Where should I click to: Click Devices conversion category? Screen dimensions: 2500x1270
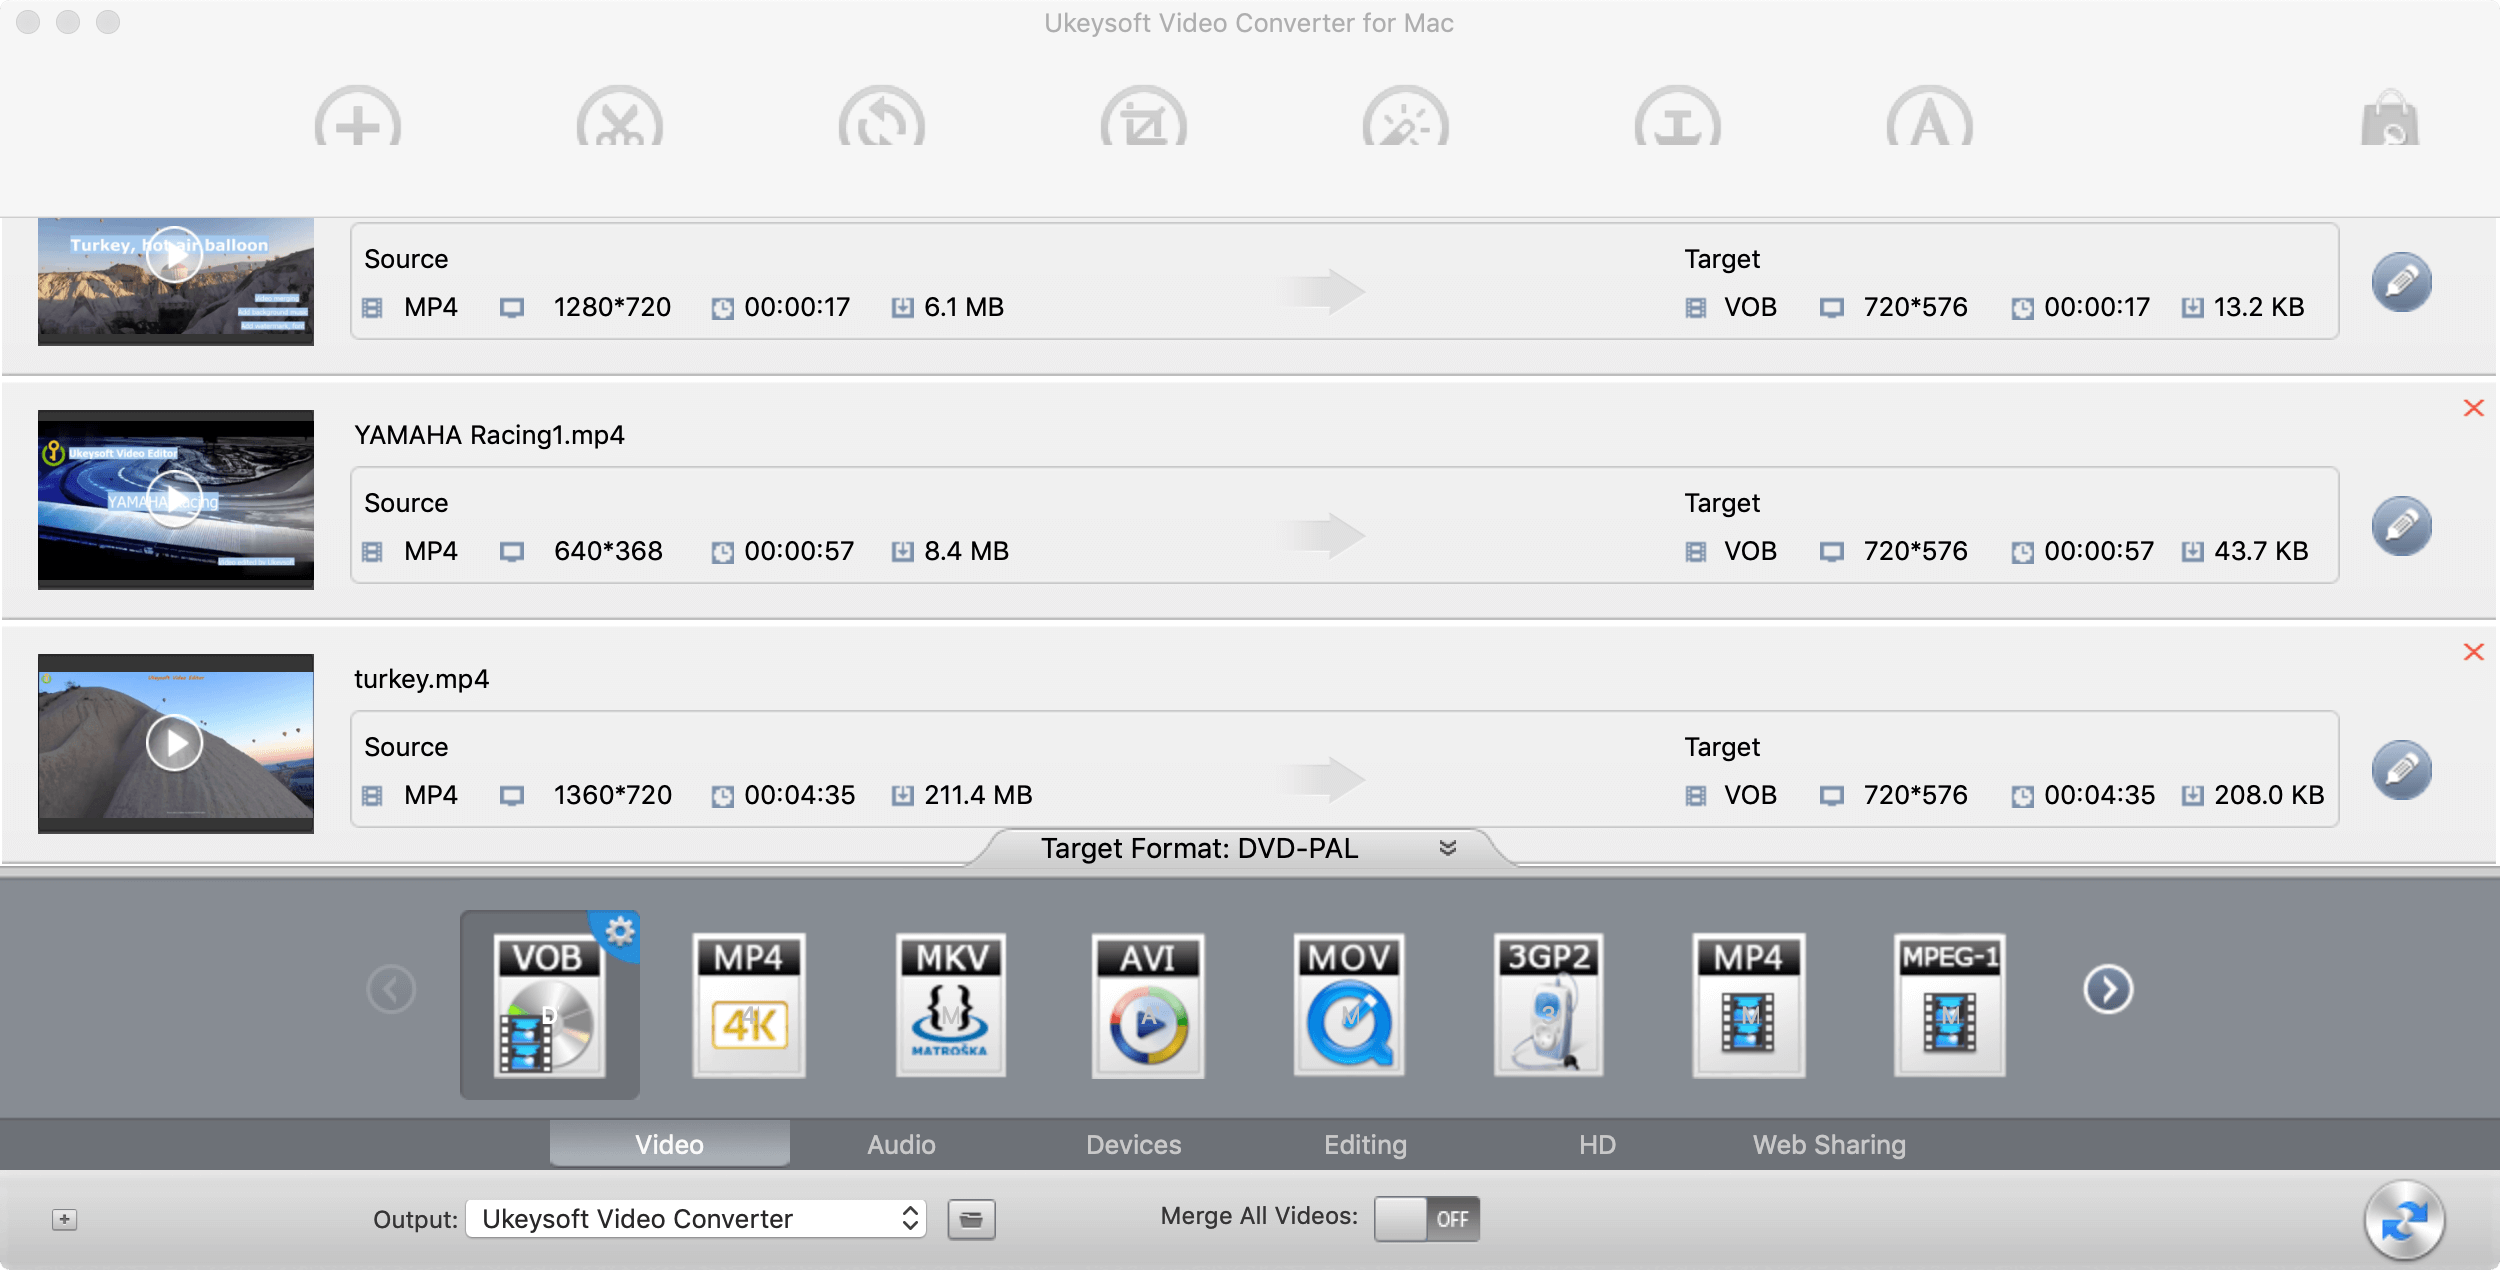click(1133, 1142)
